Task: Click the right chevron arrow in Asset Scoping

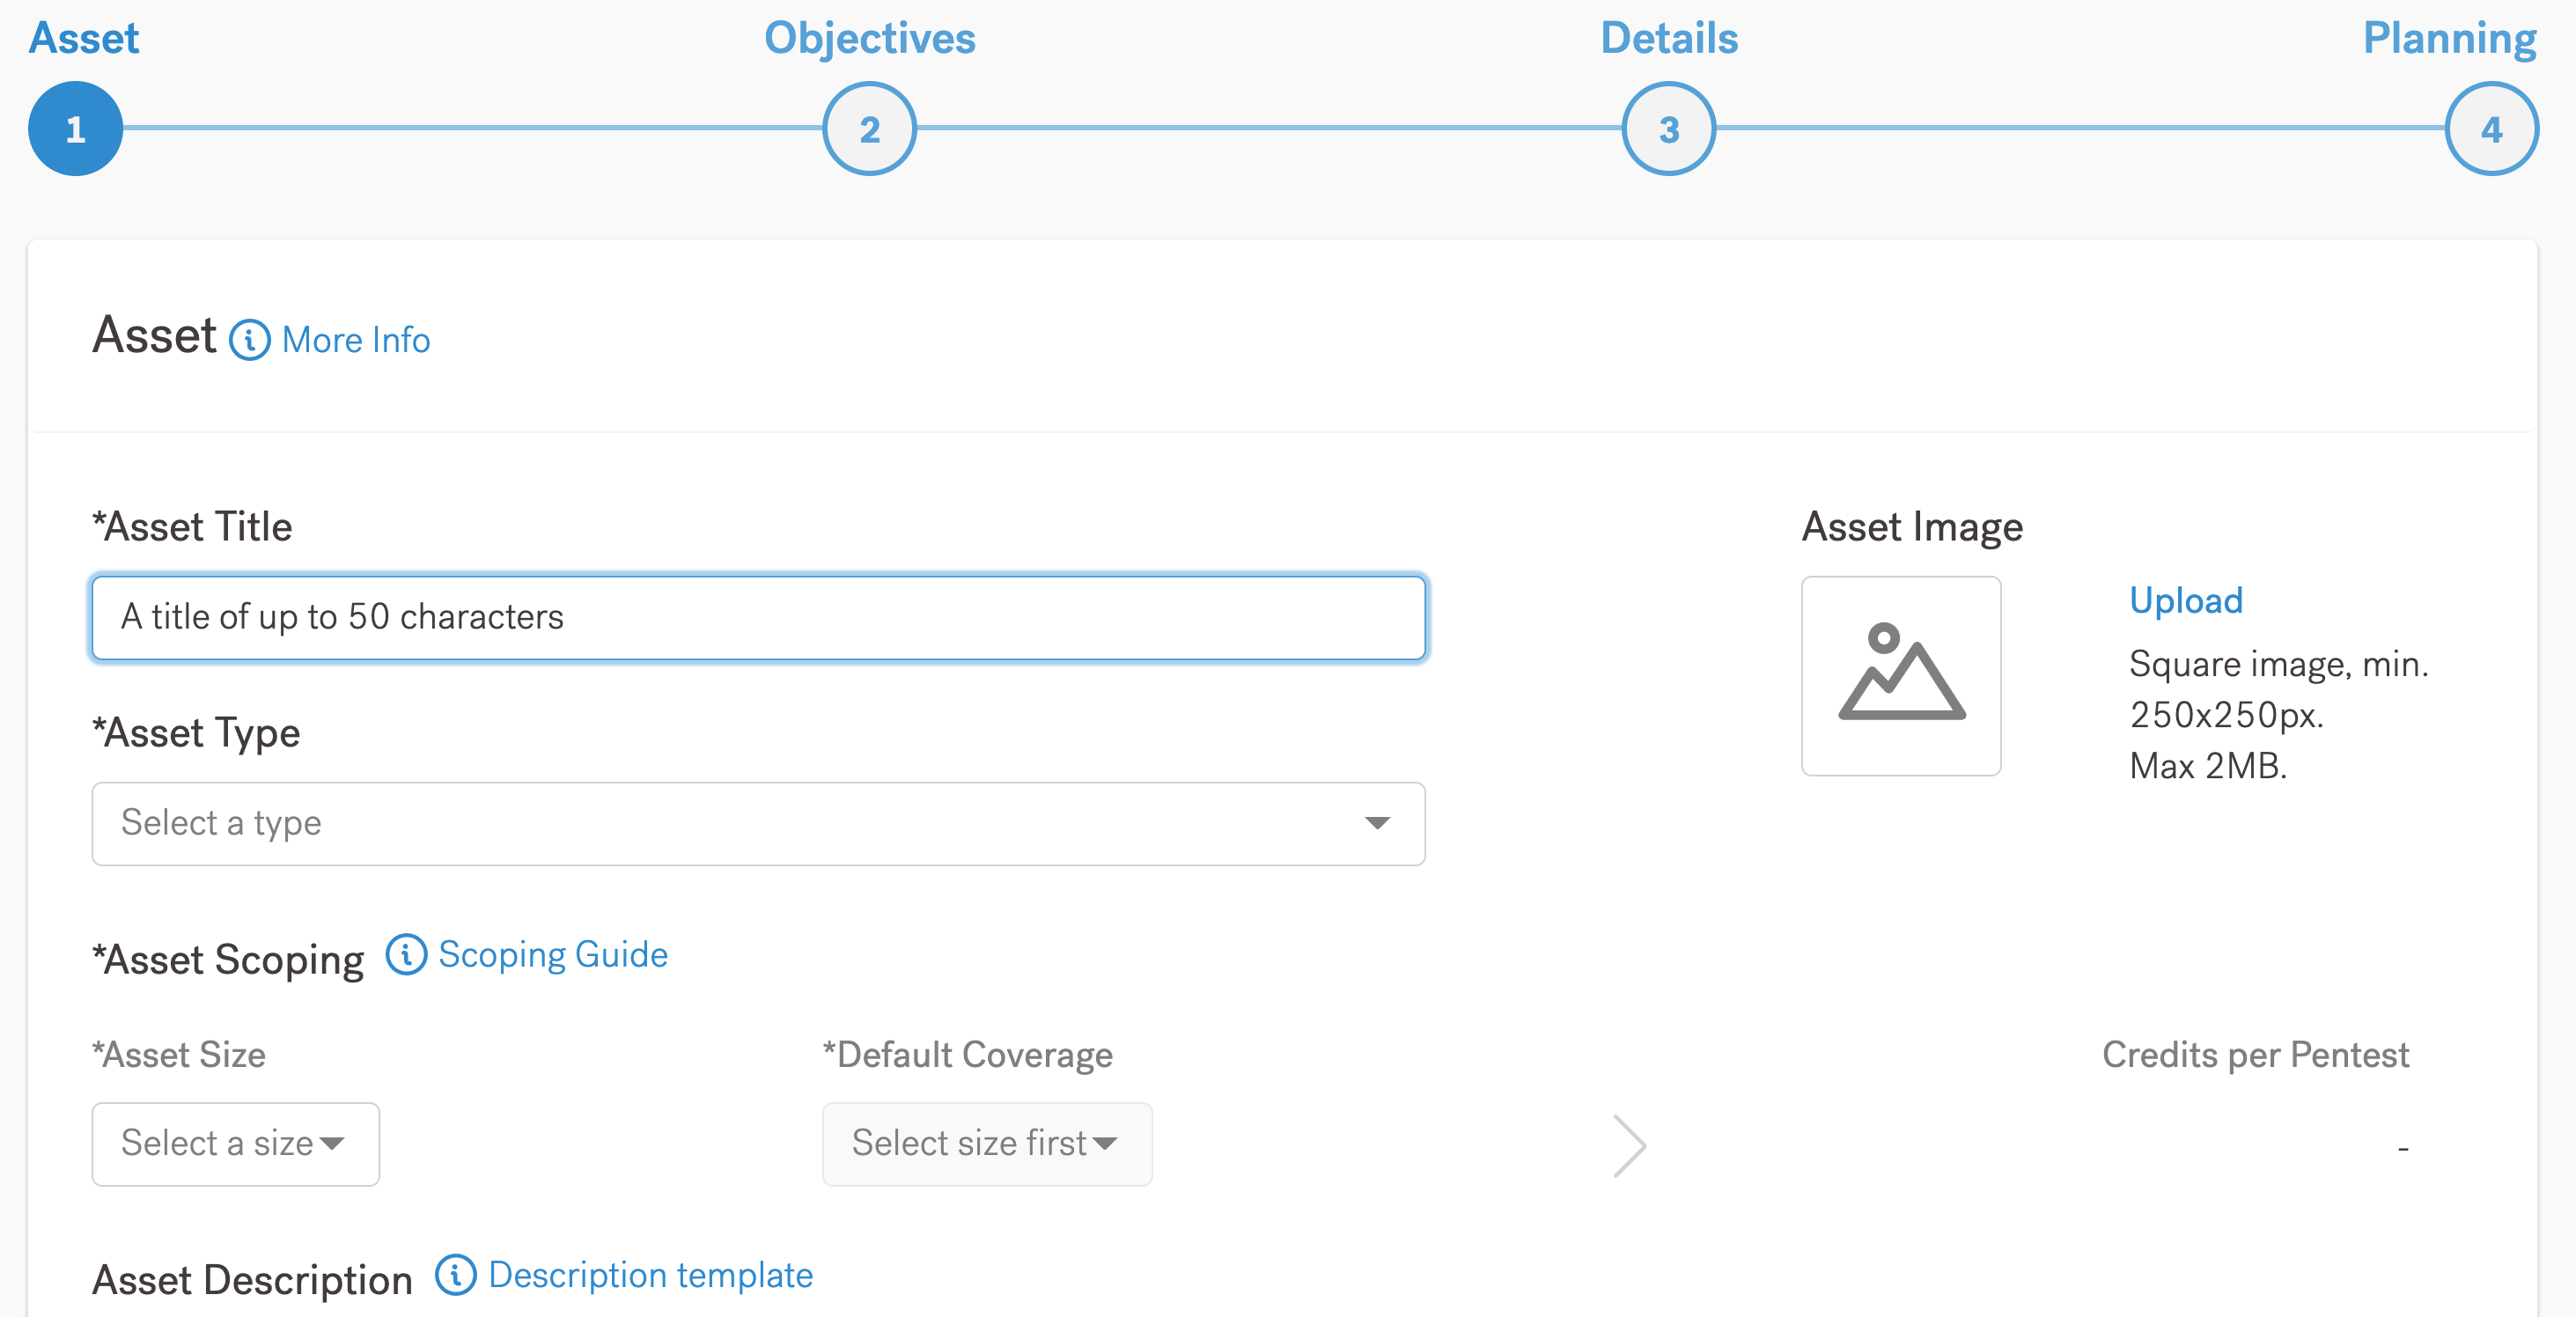Action: (x=1629, y=1145)
